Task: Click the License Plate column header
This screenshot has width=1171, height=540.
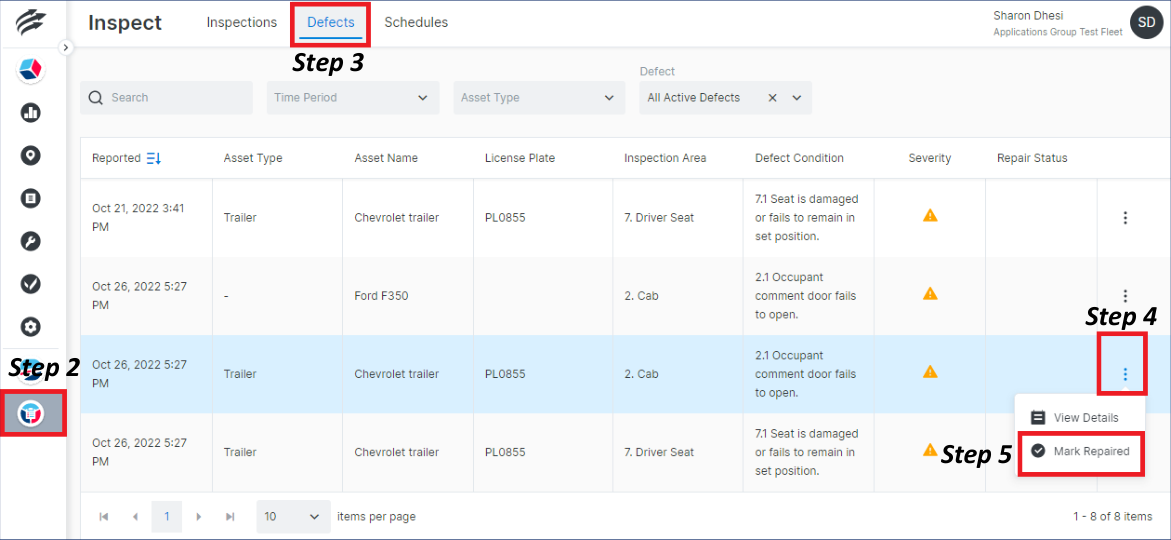Action: tap(520, 158)
